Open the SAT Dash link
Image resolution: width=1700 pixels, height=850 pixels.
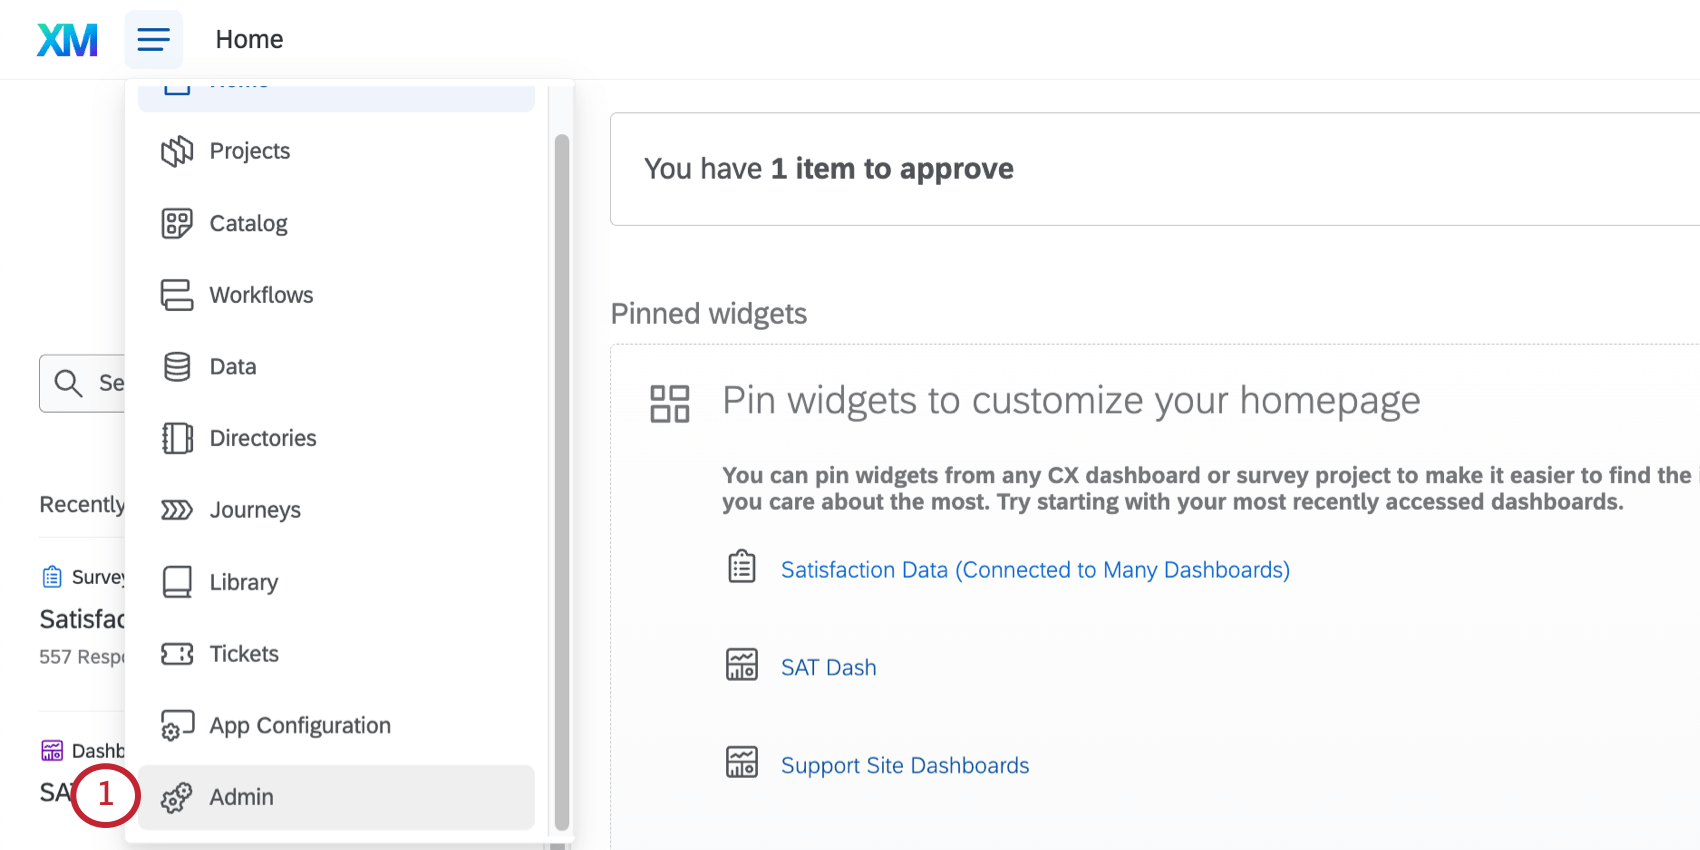click(x=828, y=668)
